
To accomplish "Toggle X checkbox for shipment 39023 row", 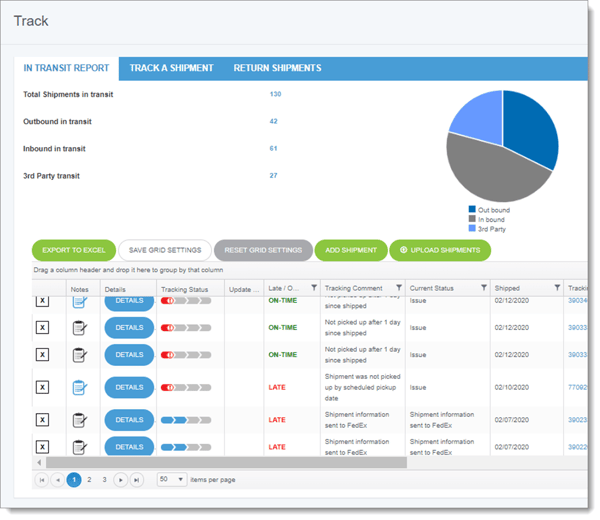I will click(42, 420).
